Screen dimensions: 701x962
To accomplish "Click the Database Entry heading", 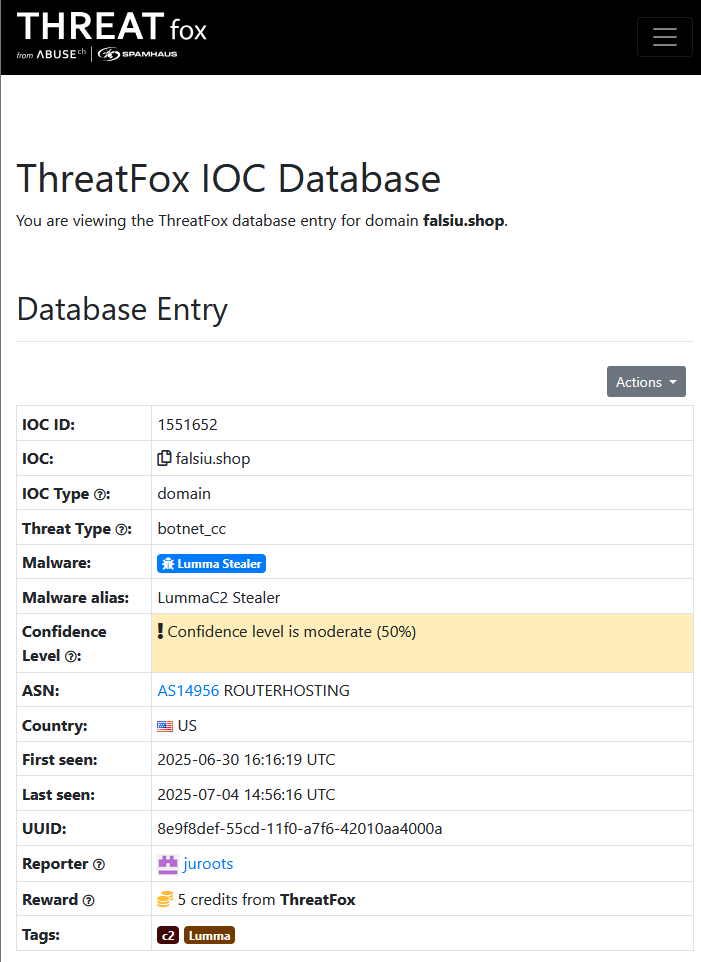I will 122,309.
